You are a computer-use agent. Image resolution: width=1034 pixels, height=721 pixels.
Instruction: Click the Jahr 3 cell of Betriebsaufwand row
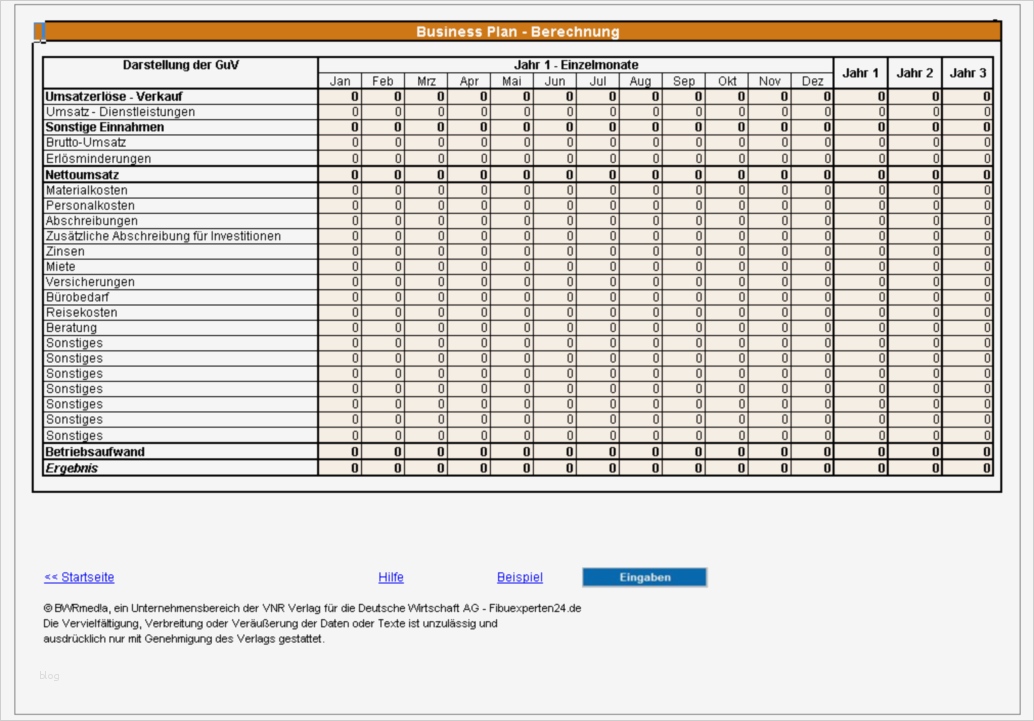point(967,452)
